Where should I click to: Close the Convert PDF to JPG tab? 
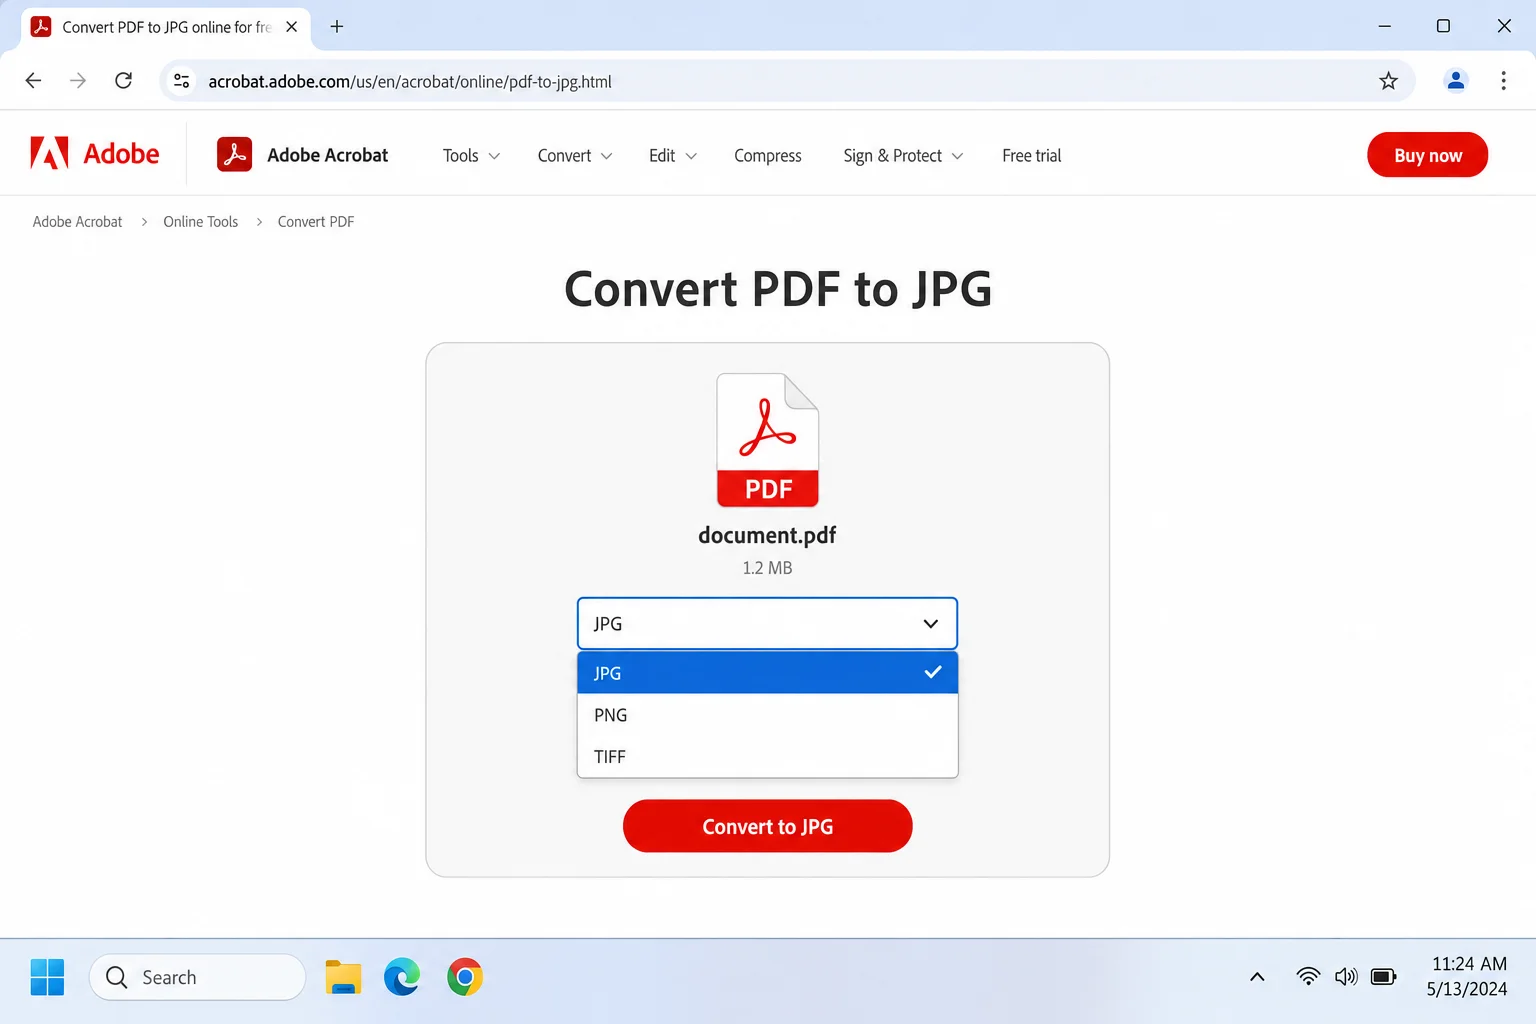point(291,27)
